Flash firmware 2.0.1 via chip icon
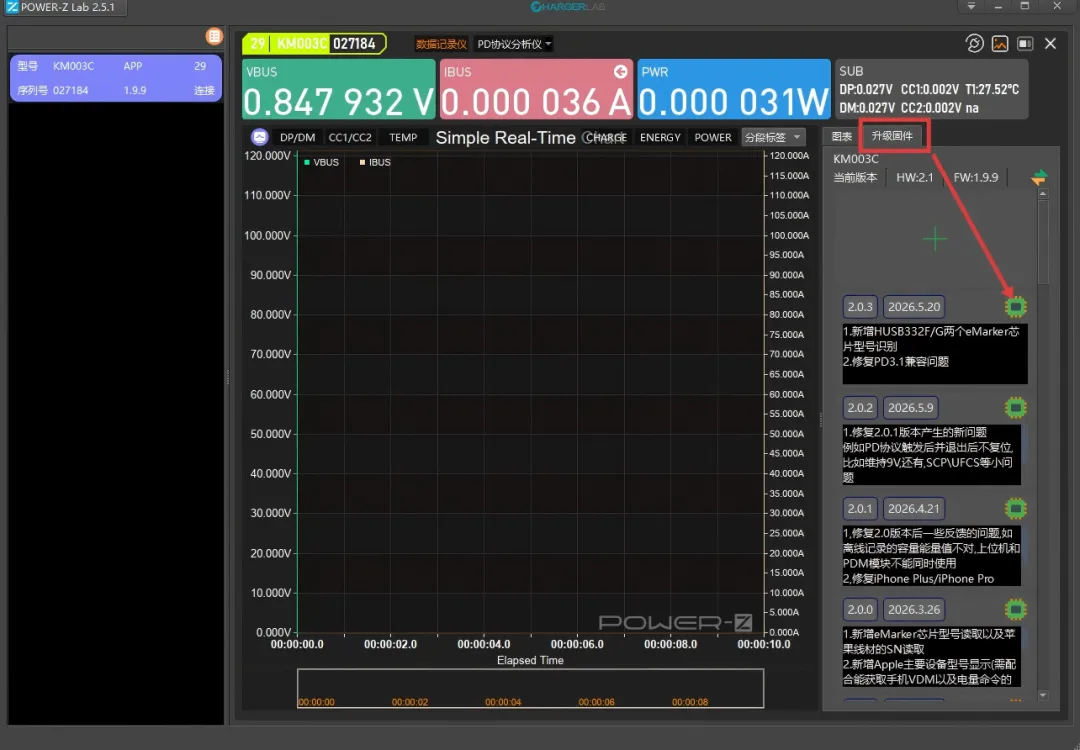 point(1015,508)
